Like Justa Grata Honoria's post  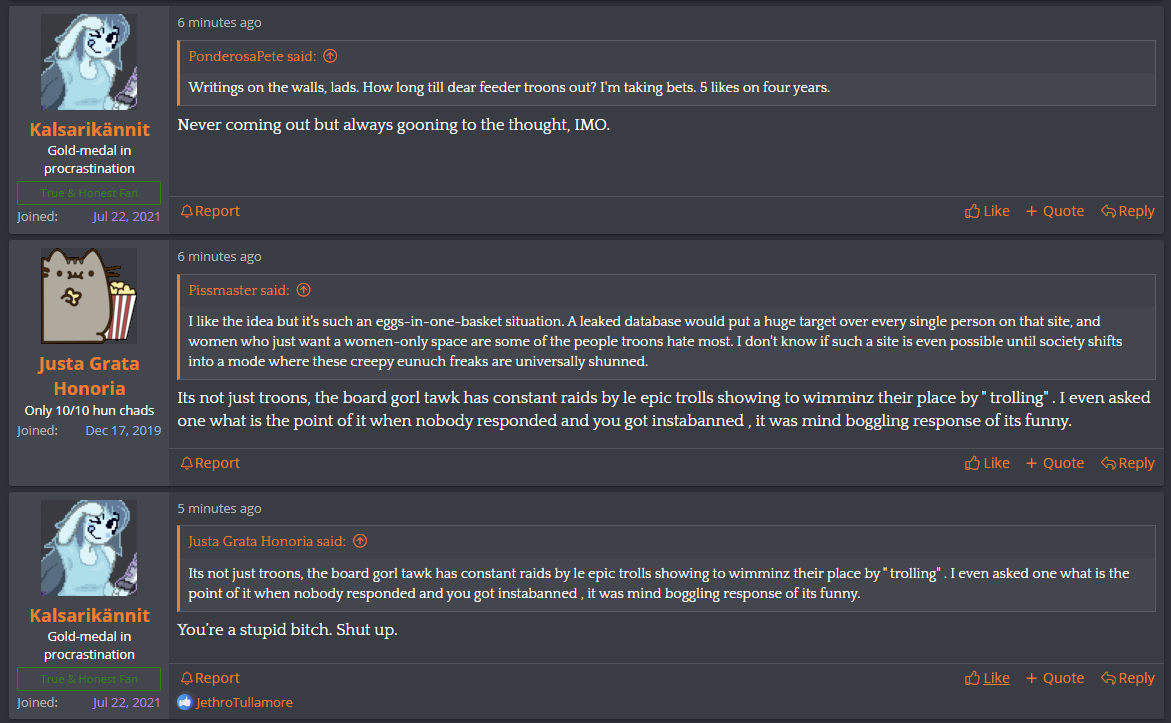tap(987, 463)
